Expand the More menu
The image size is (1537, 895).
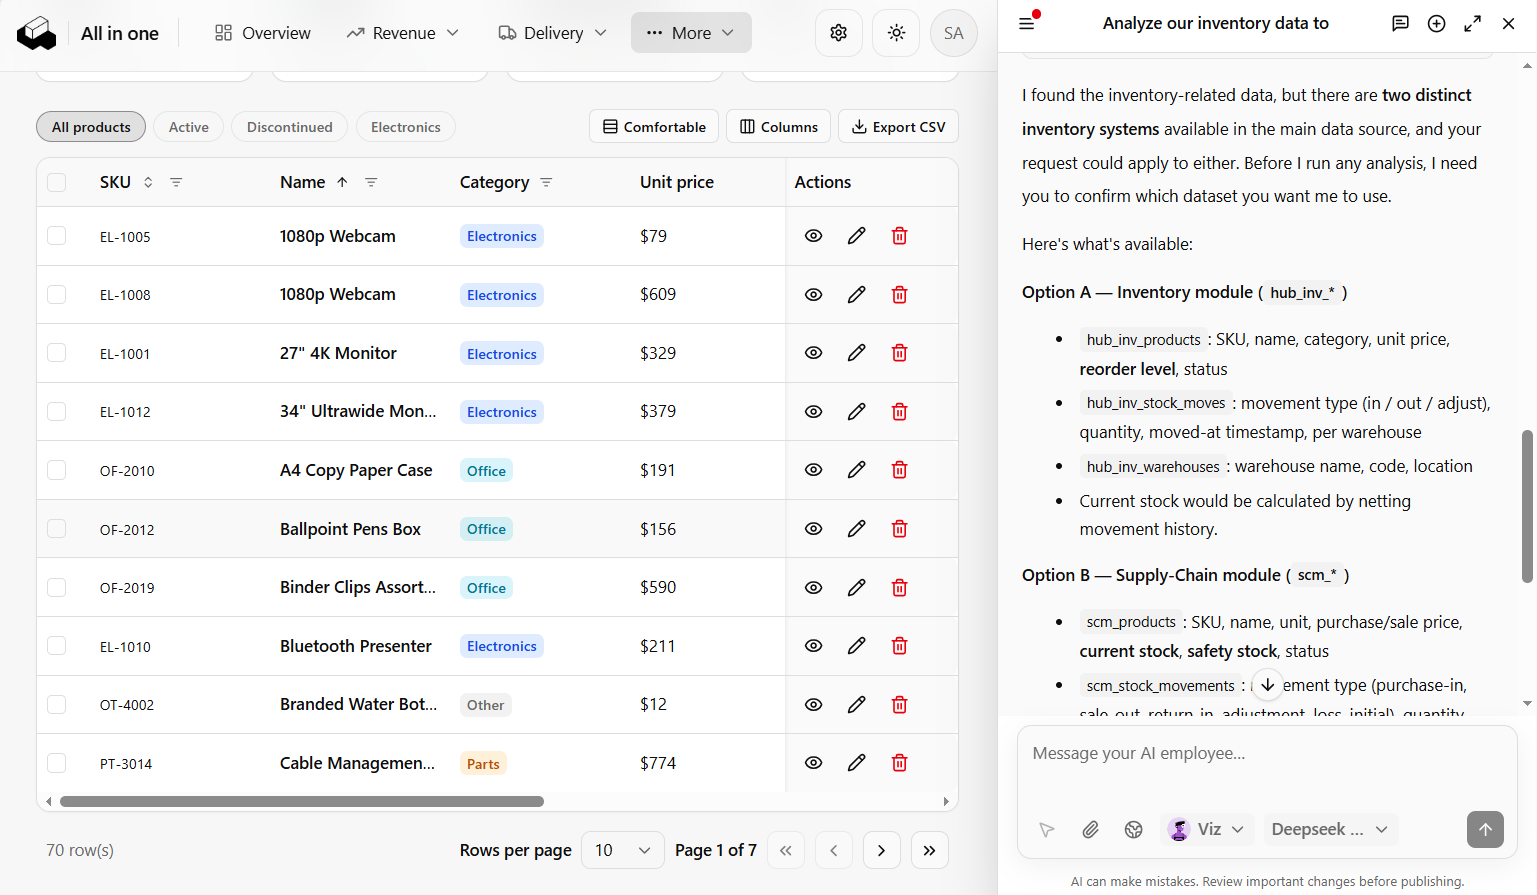(691, 33)
